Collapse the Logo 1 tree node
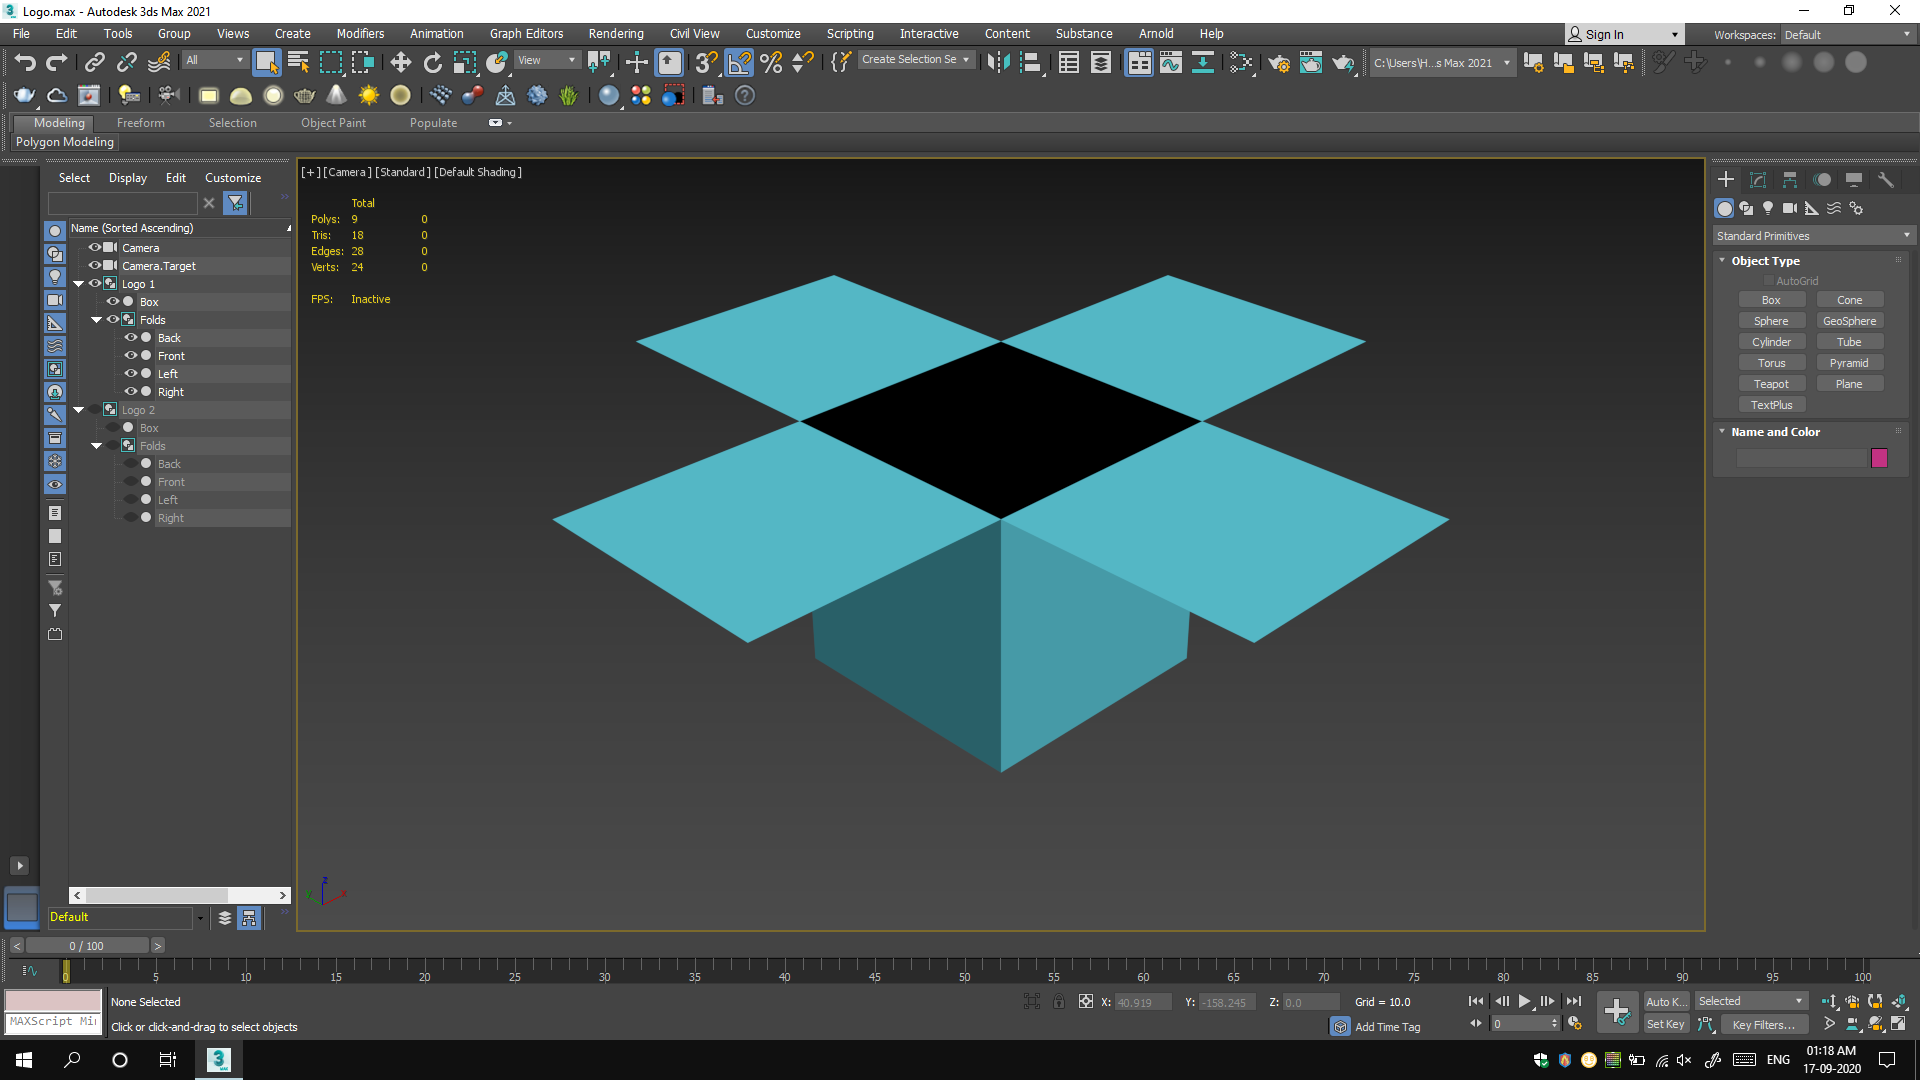This screenshot has width=1920, height=1080. click(78, 284)
